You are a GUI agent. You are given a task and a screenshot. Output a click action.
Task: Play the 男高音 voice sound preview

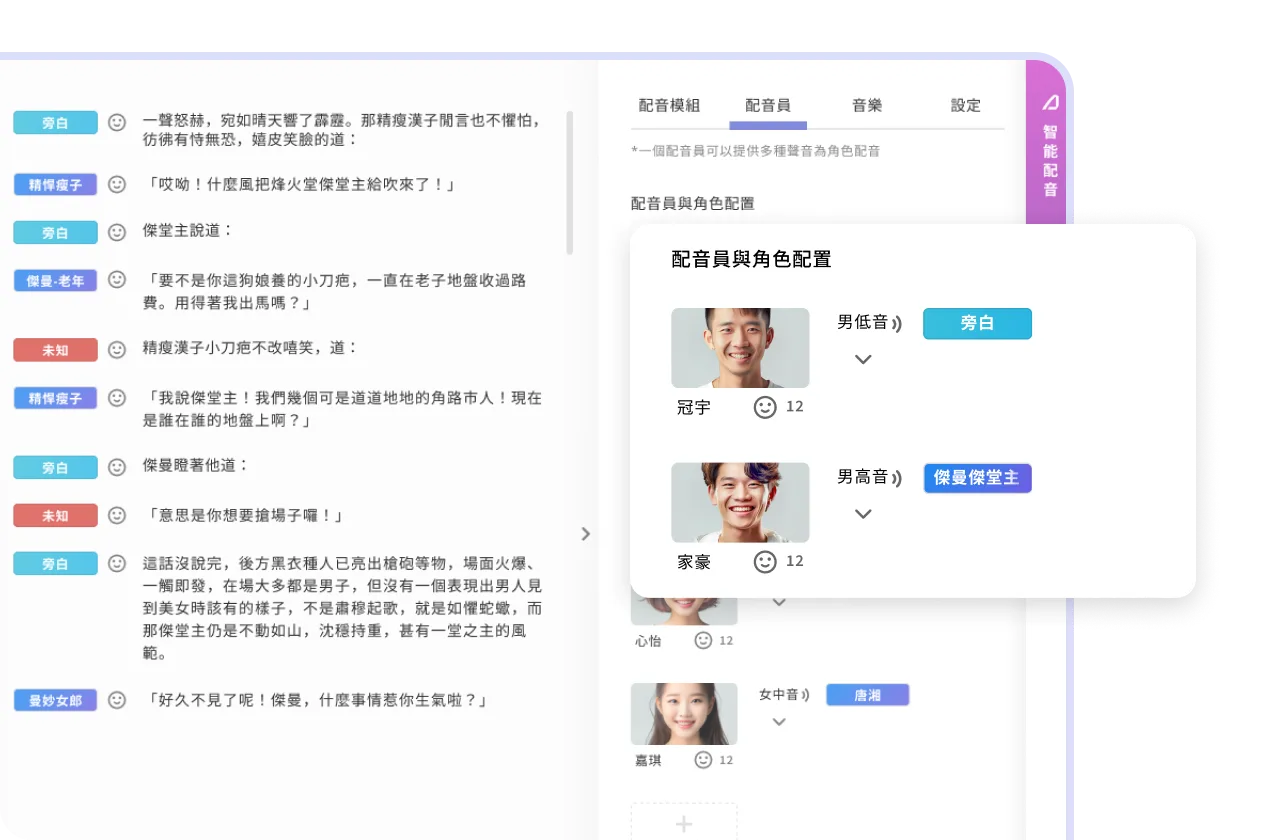point(897,478)
